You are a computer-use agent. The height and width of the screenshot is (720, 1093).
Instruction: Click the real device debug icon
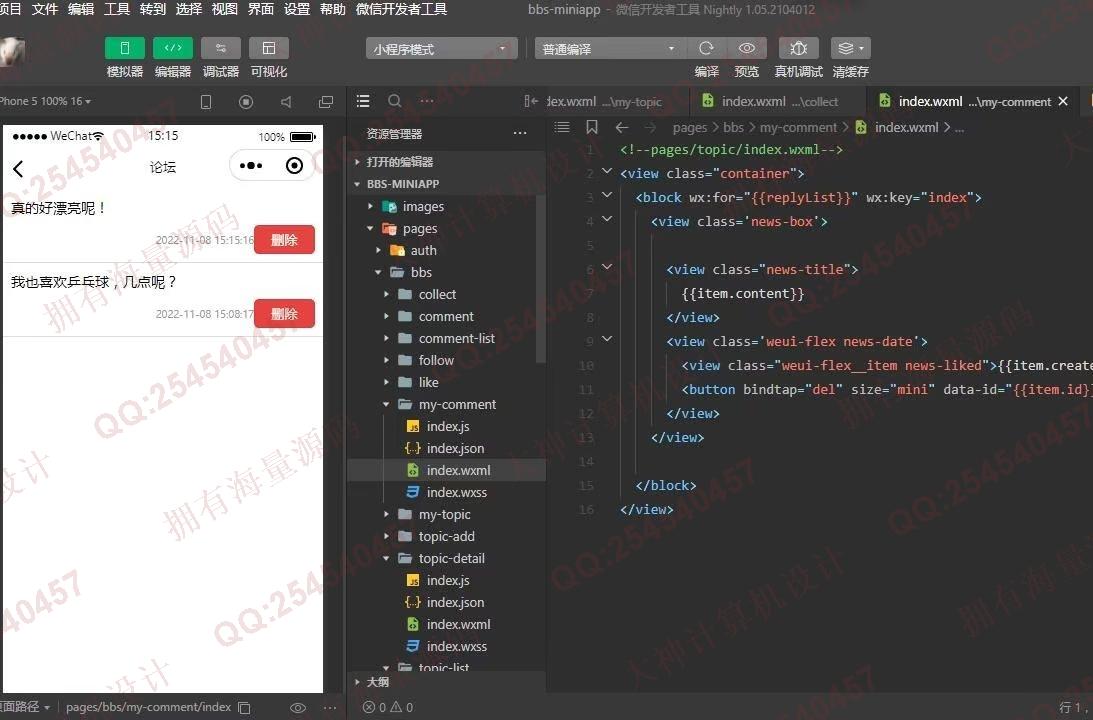pyautogui.click(x=799, y=48)
